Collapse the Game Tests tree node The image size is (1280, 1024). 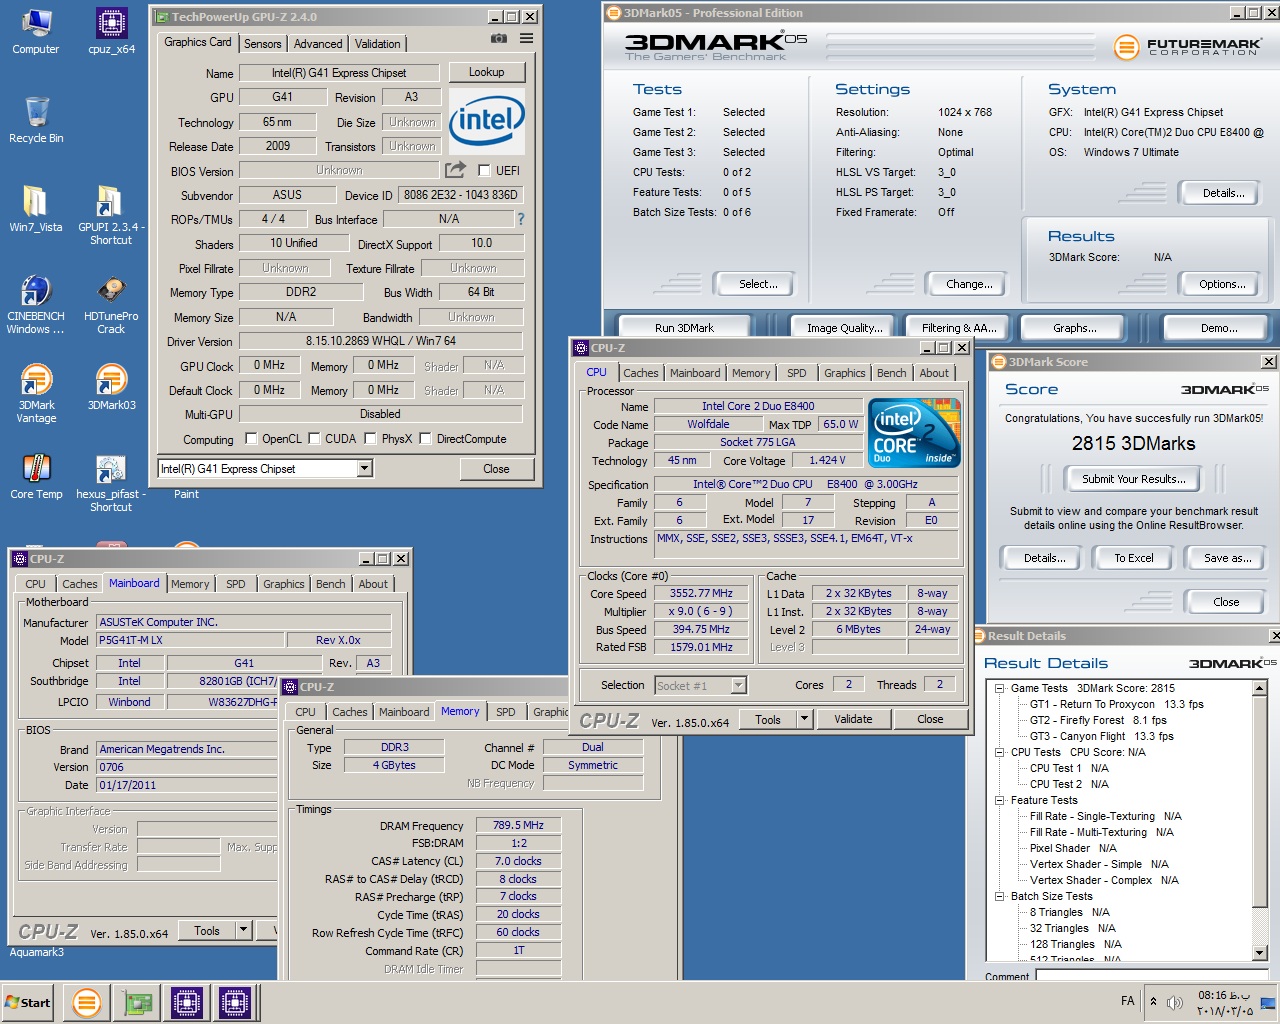coord(999,688)
